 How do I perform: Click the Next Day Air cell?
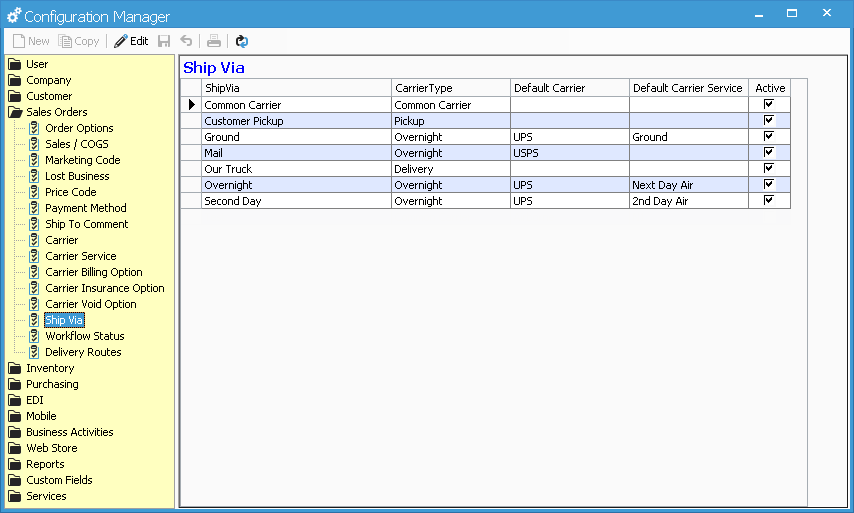[x=689, y=185]
